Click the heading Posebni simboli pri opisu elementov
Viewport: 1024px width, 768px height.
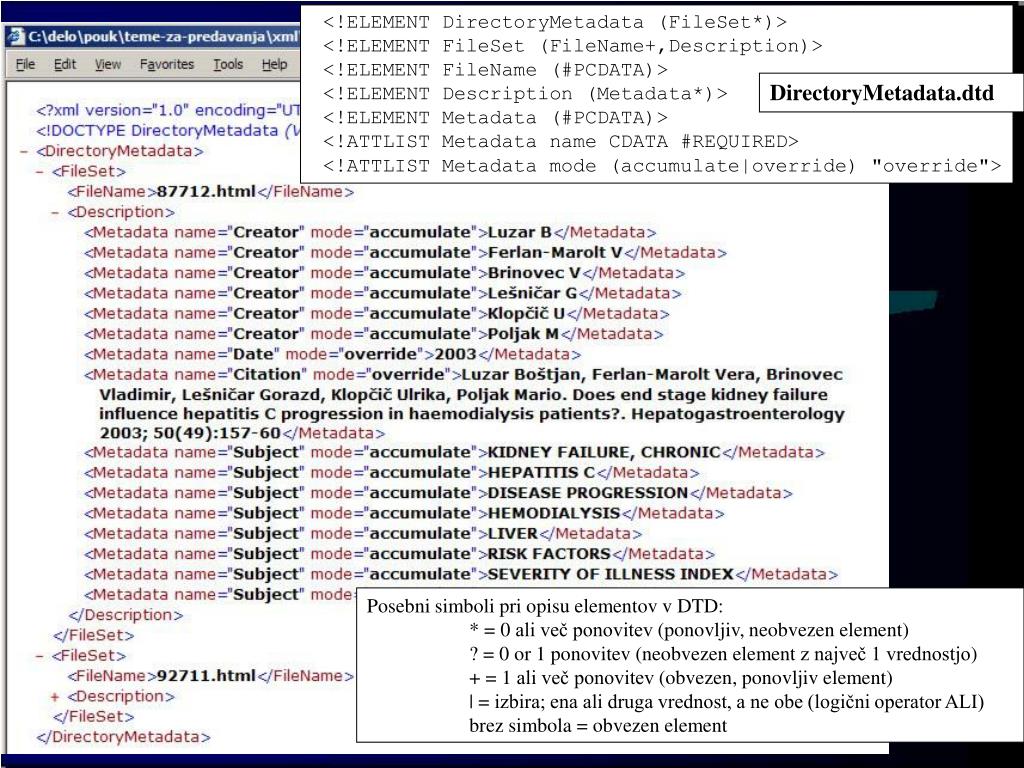pos(545,606)
